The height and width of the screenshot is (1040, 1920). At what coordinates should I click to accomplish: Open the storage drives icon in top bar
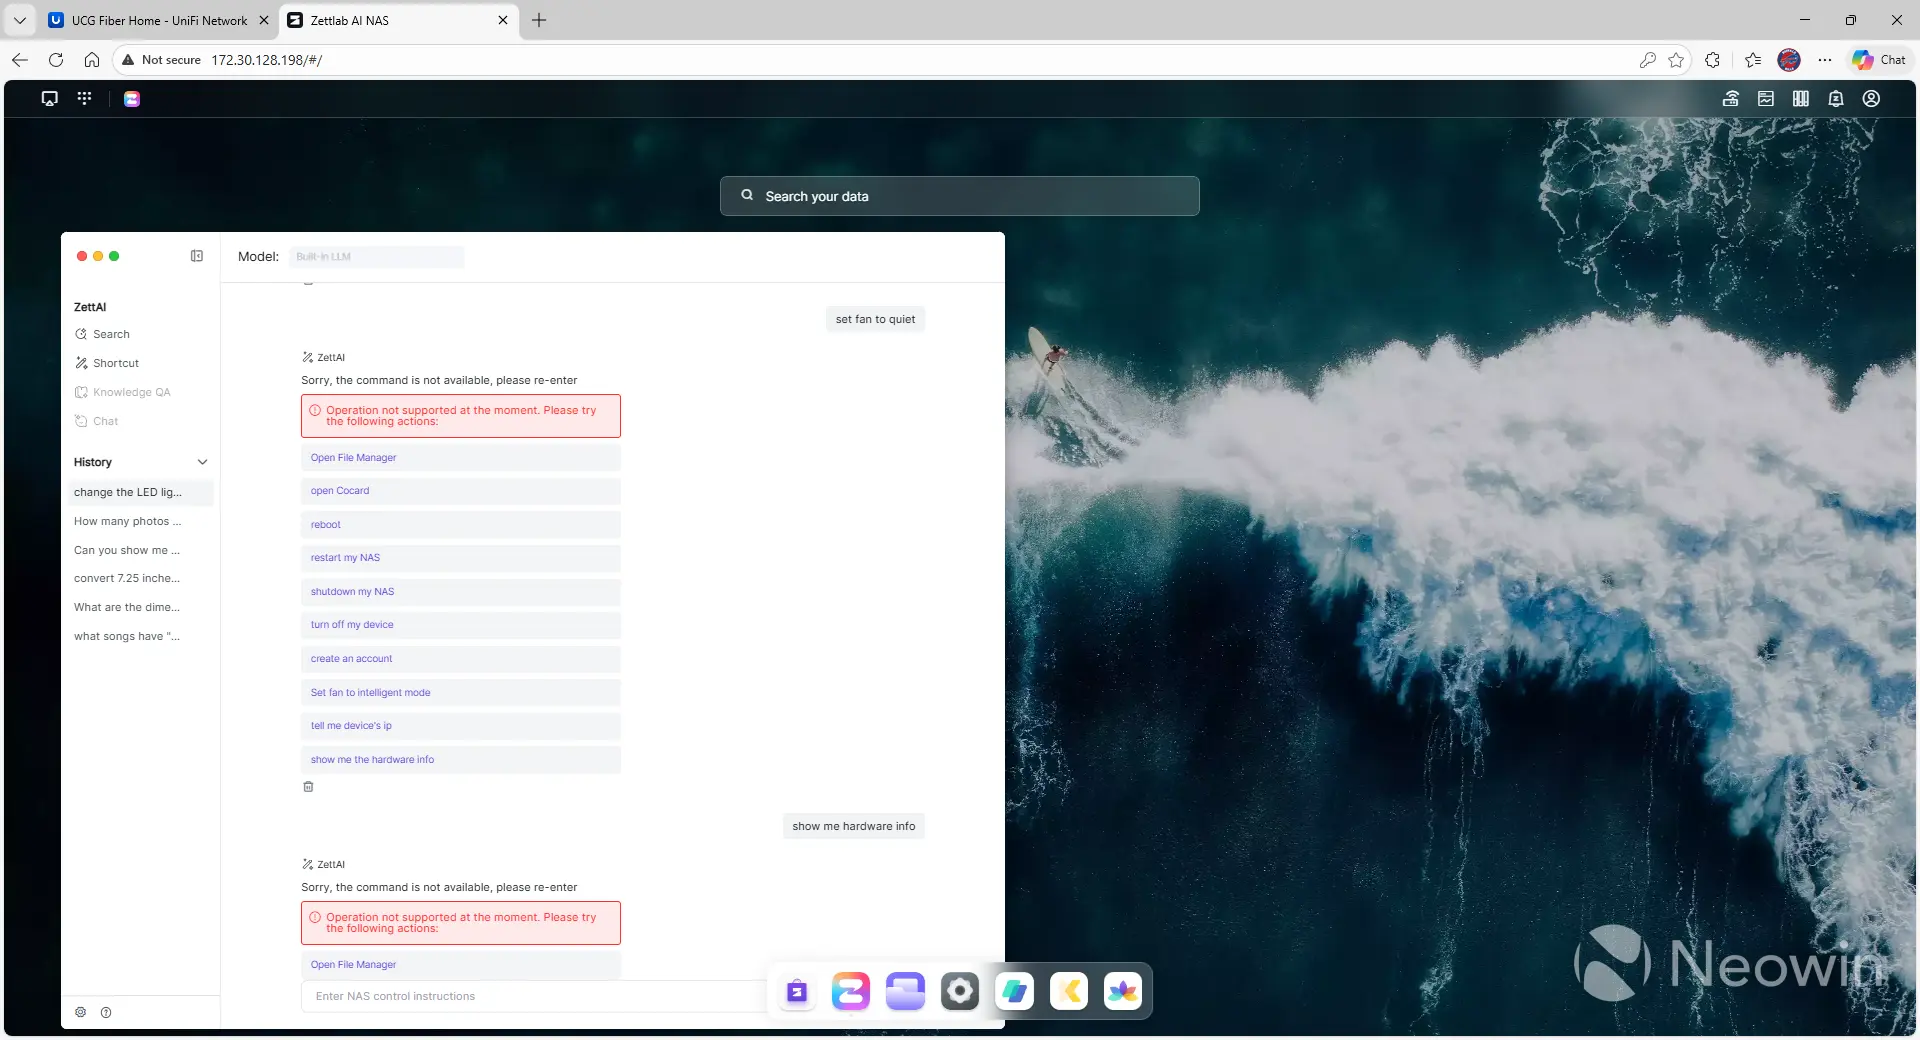(x=1801, y=98)
